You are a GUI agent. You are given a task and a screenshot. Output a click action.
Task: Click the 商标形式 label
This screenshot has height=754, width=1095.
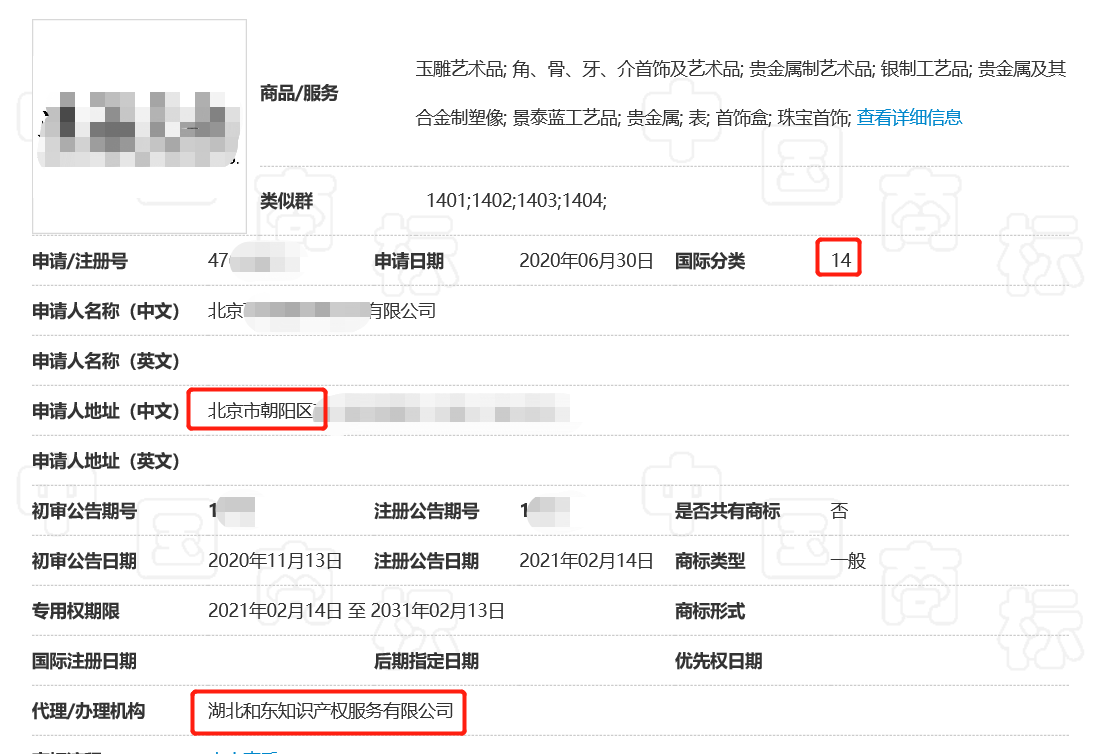(710, 611)
